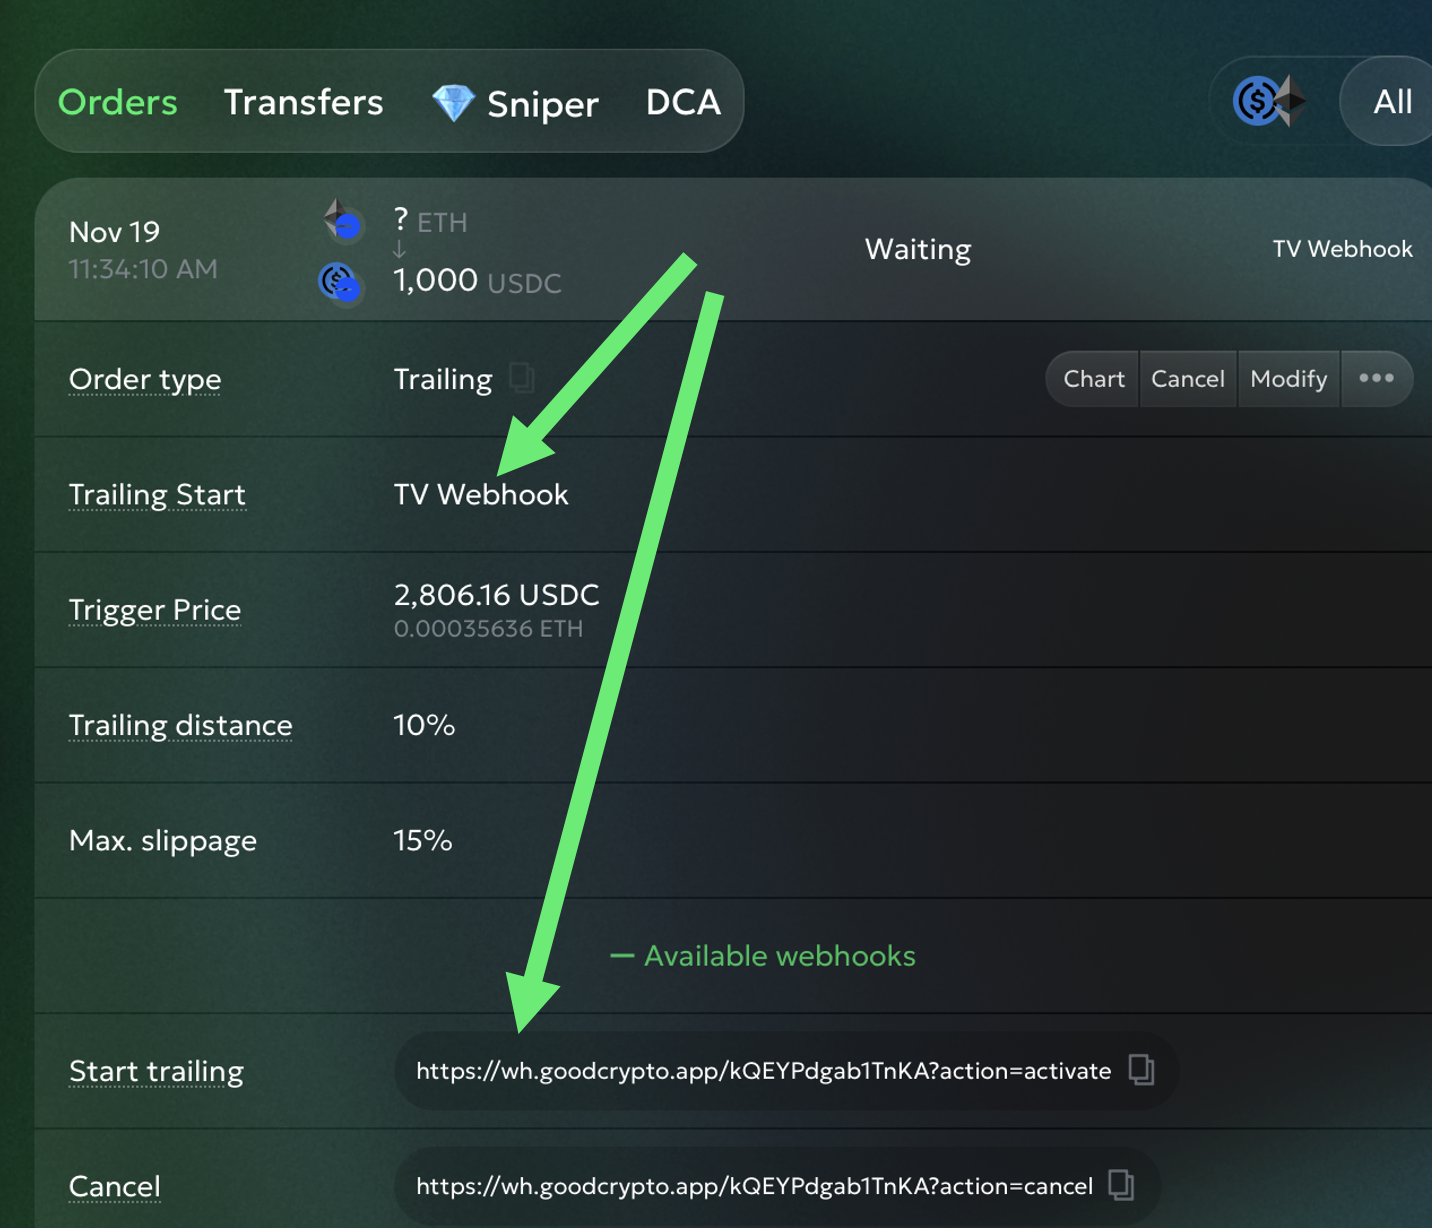The width and height of the screenshot is (1432, 1228).
Task: Click the USDC token icon in order row
Action: 340,282
